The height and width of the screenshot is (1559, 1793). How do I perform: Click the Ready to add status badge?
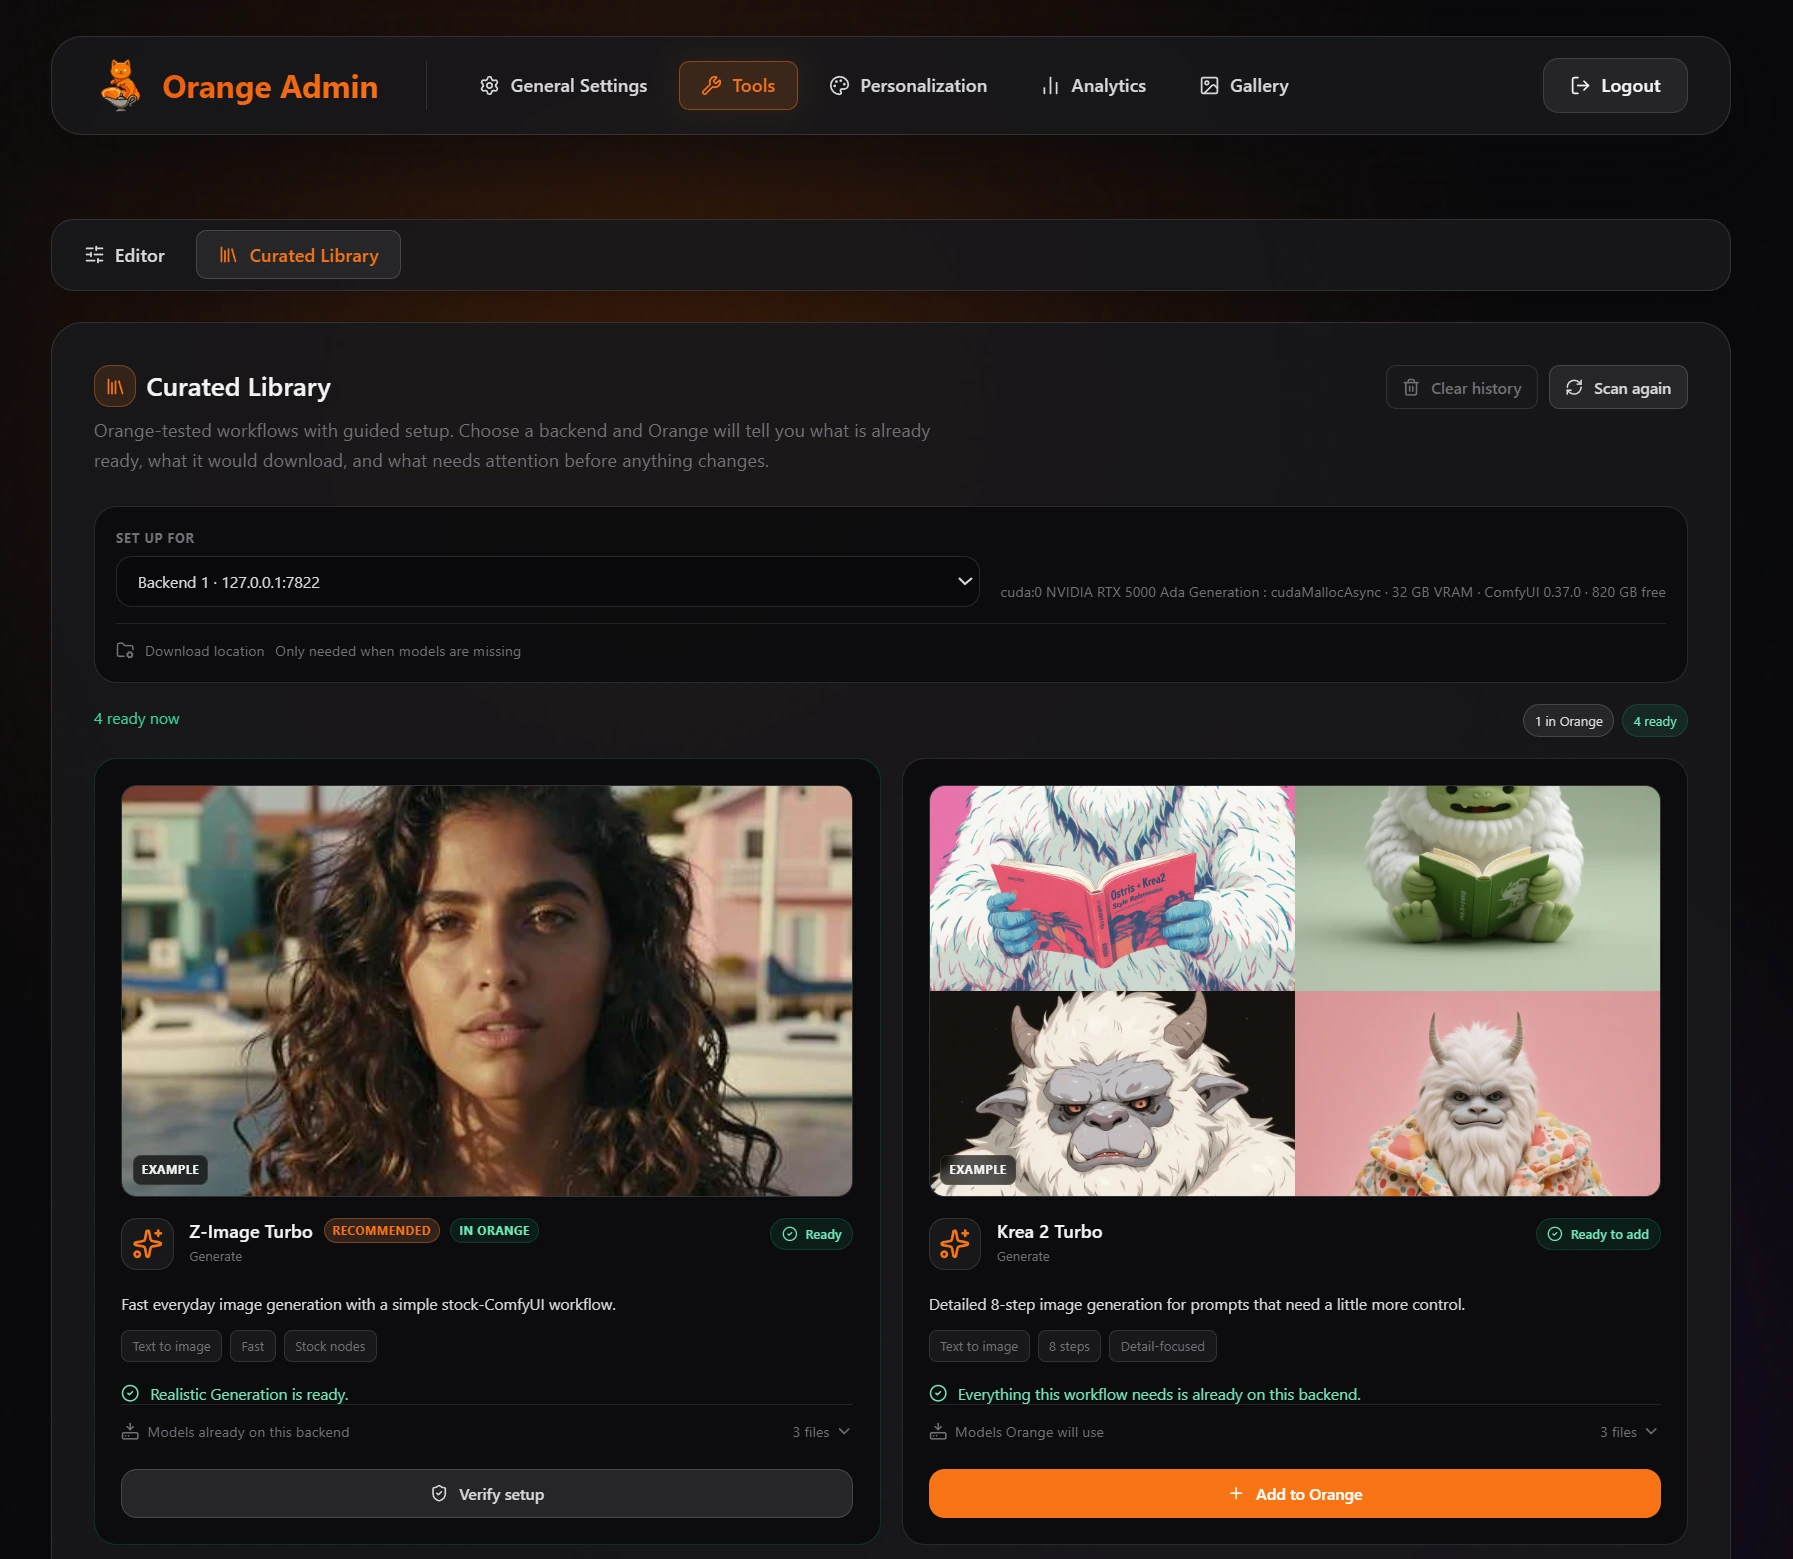click(1598, 1234)
